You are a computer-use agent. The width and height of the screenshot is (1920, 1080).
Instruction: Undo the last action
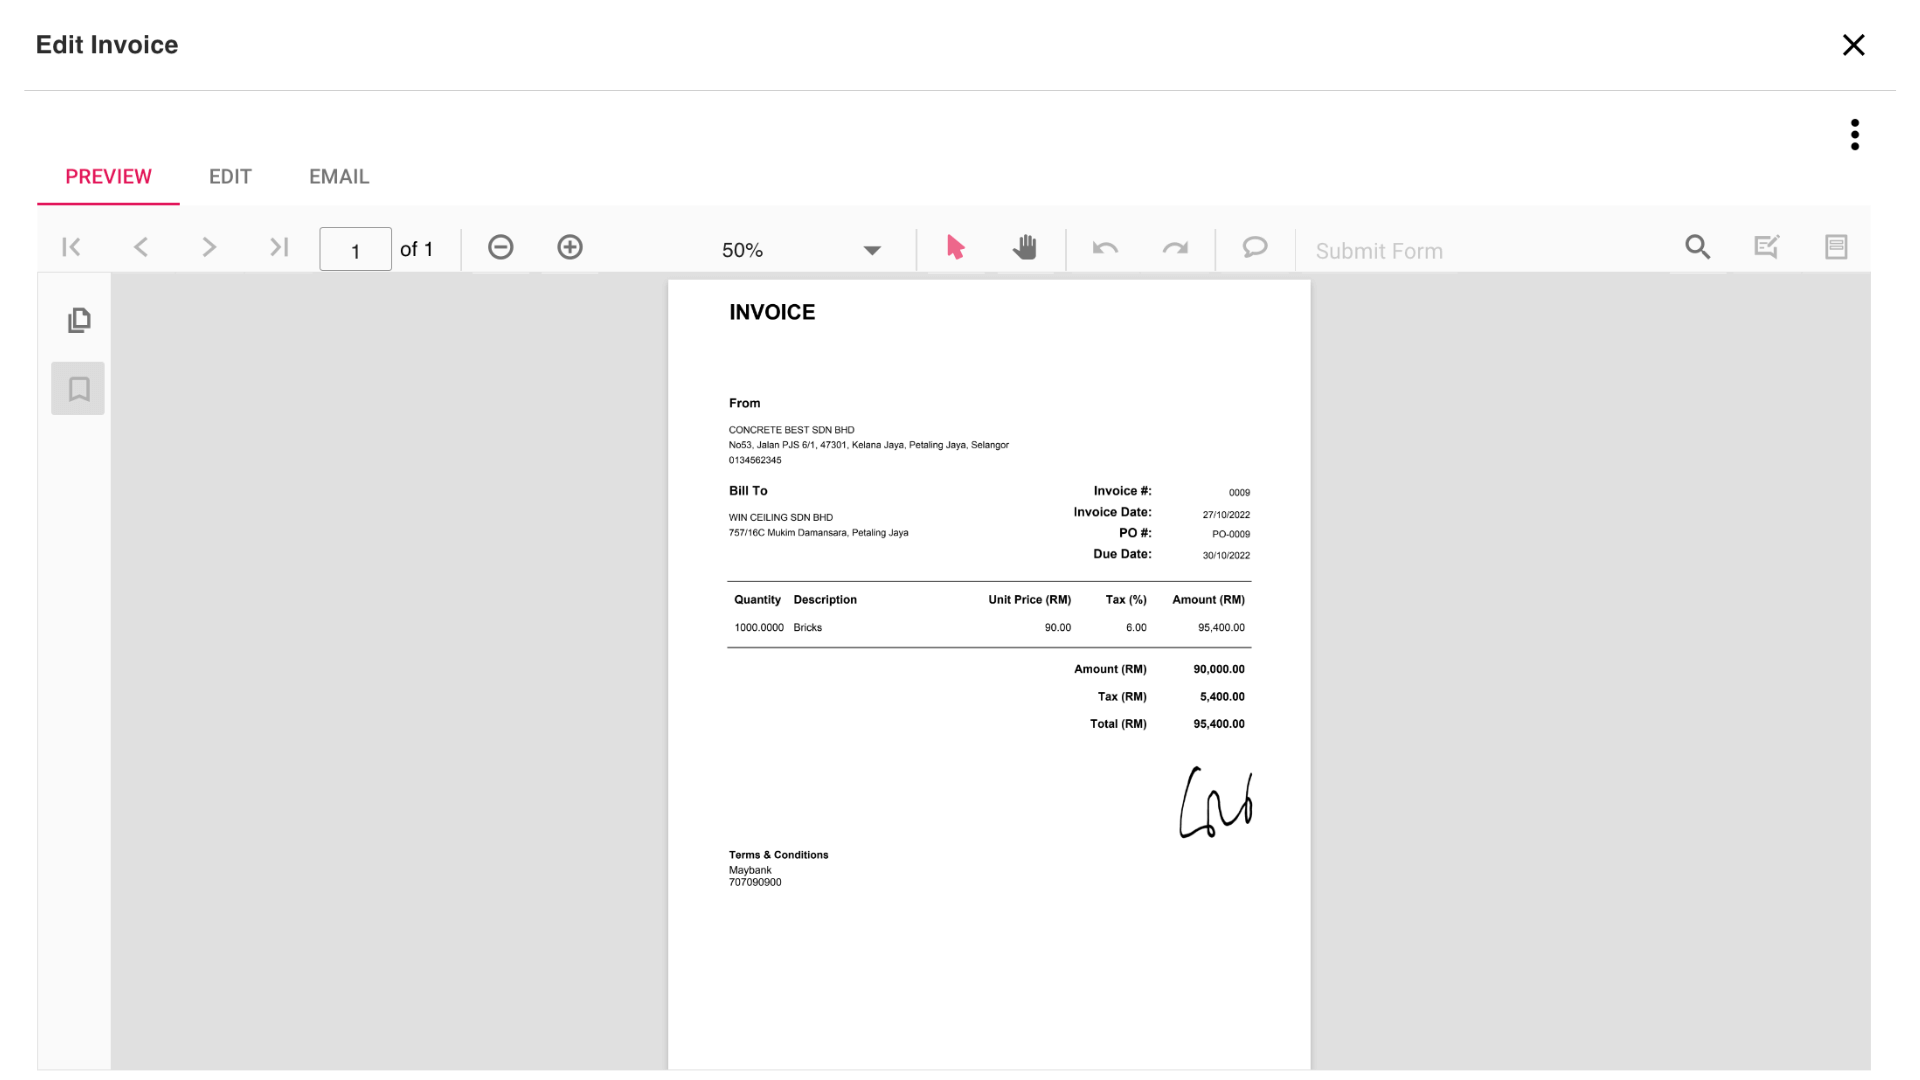[1105, 248]
